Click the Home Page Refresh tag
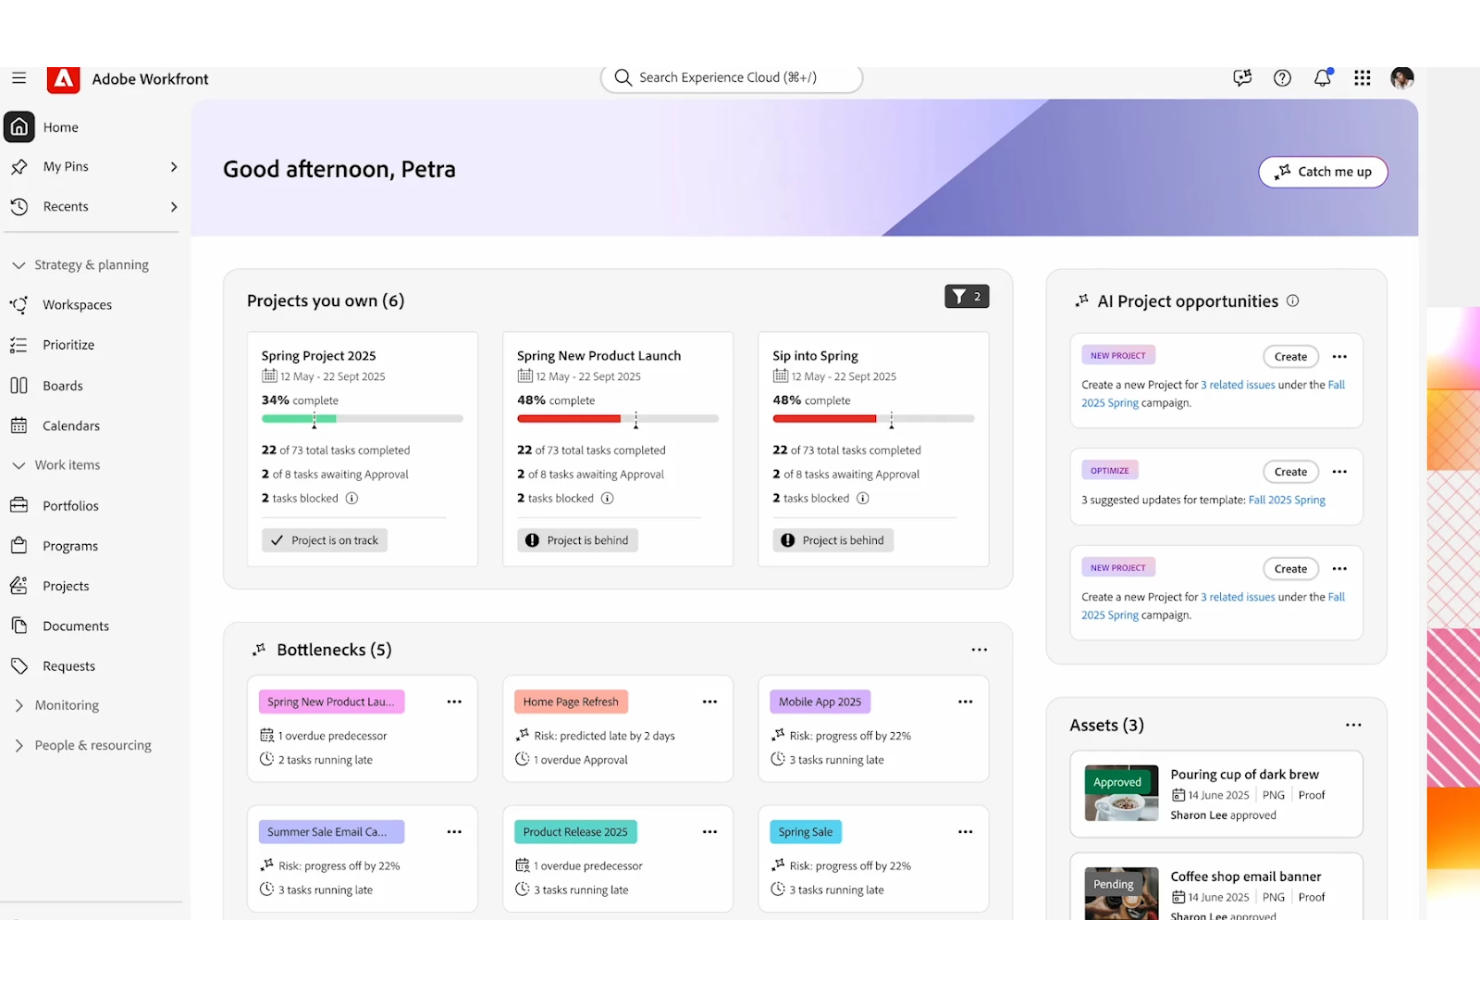 pyautogui.click(x=571, y=702)
